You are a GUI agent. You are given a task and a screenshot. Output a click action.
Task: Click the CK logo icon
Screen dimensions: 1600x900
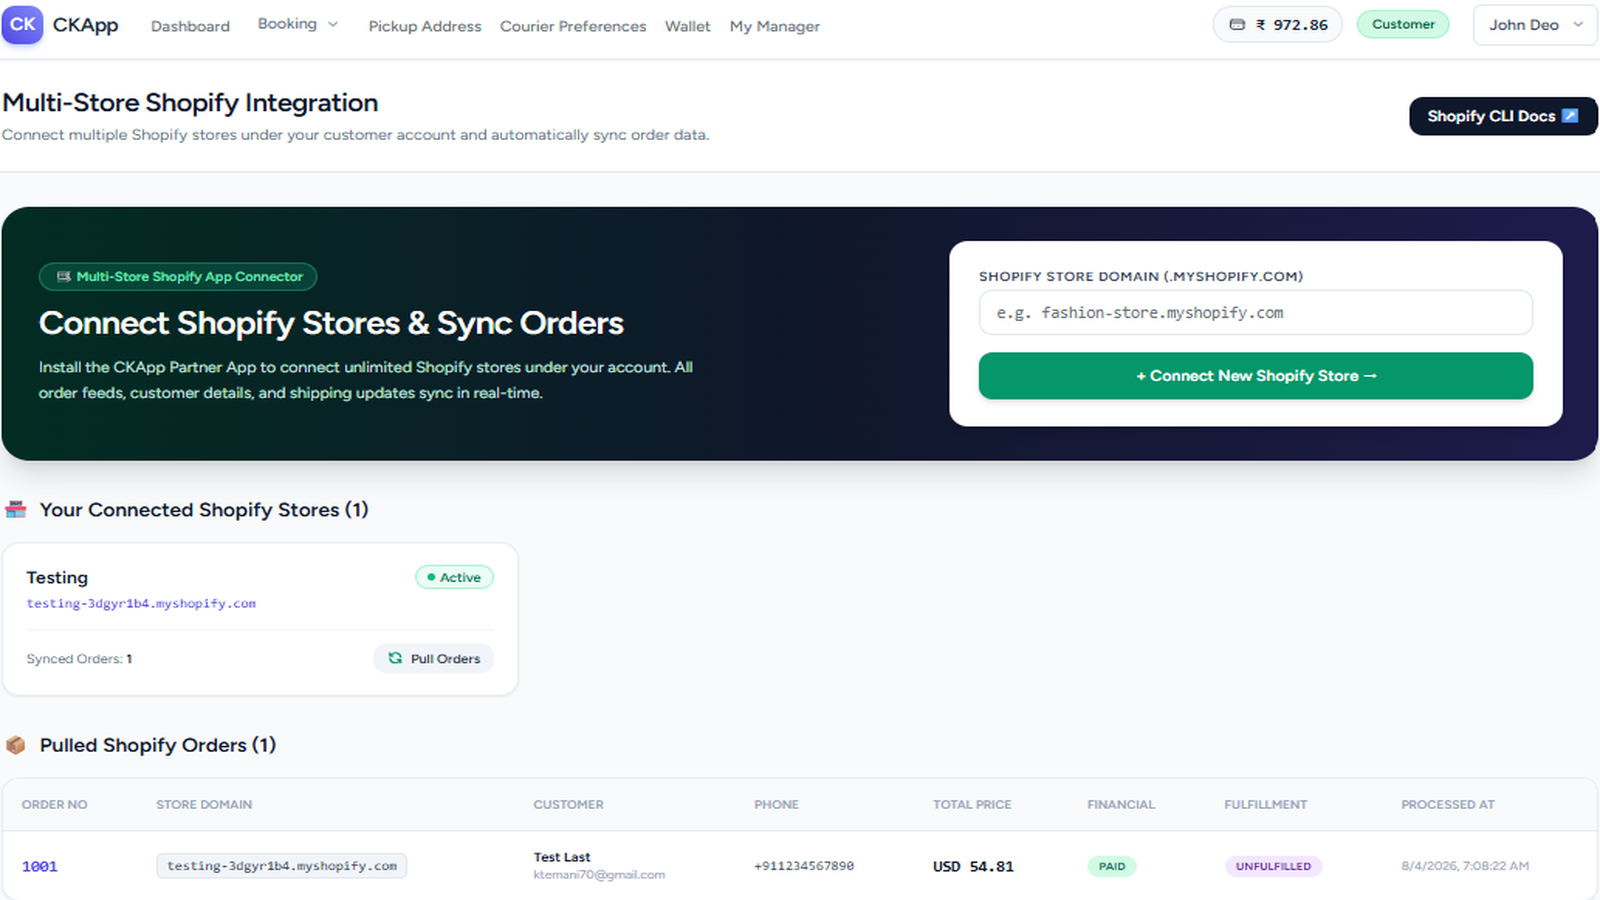pos(22,25)
